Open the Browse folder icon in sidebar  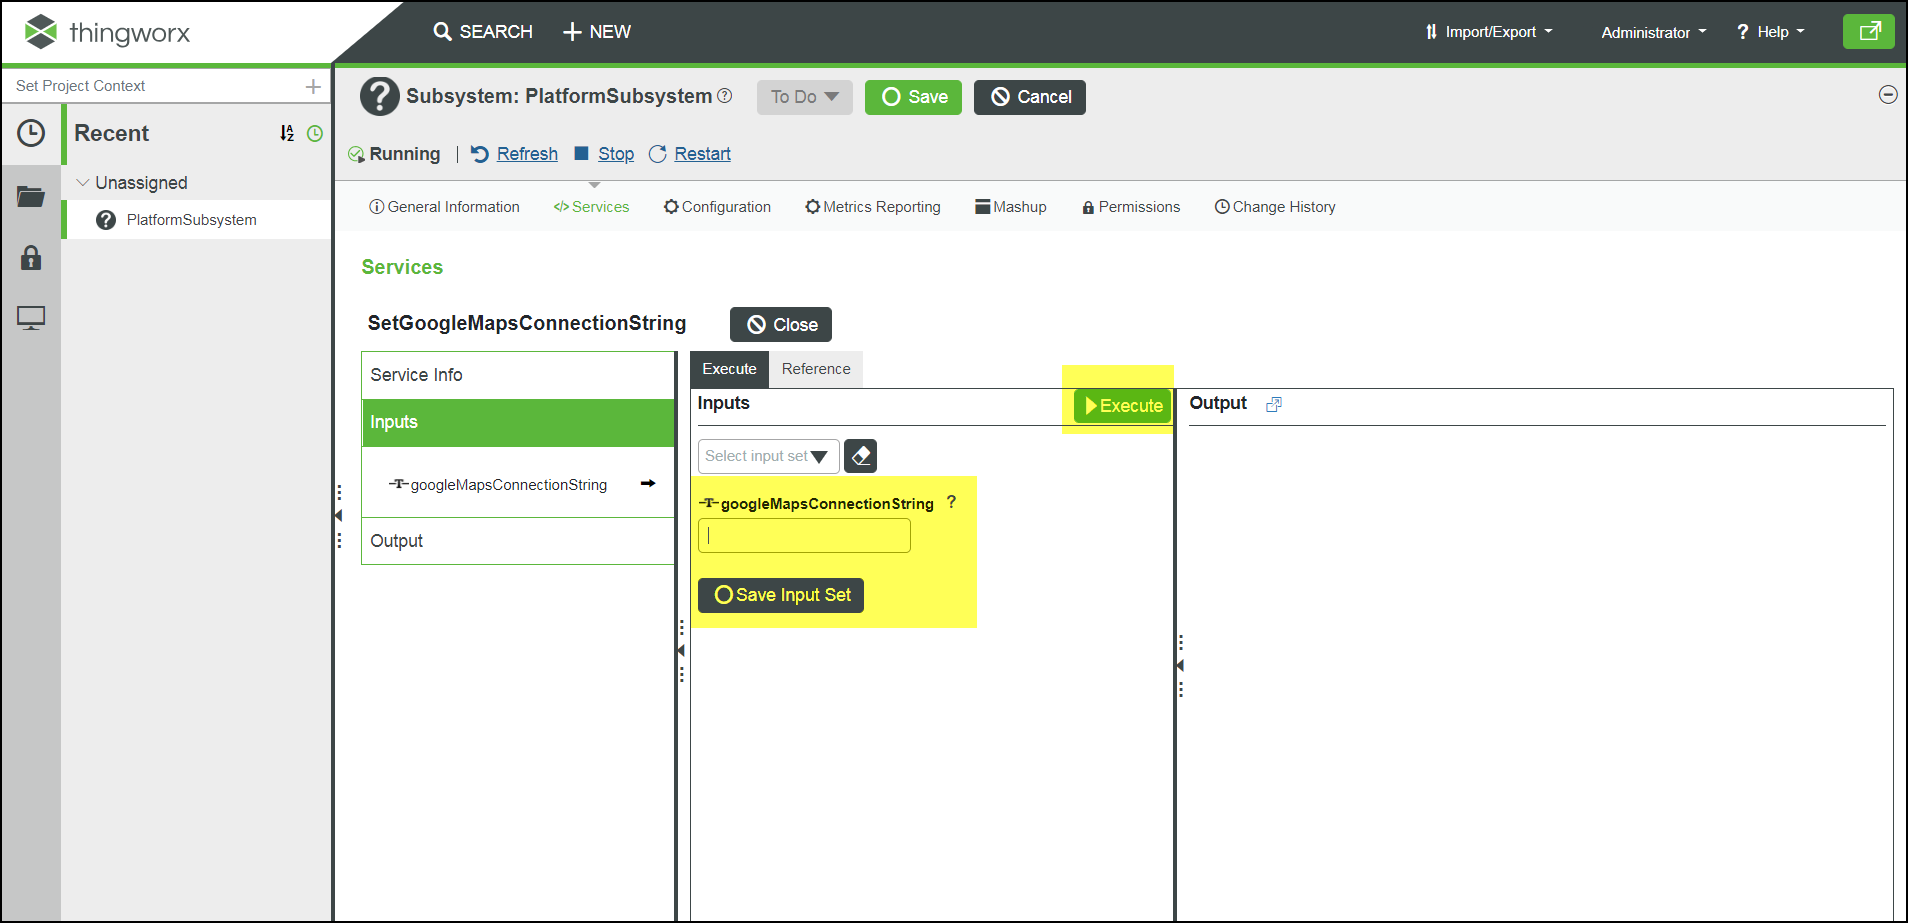click(31, 196)
